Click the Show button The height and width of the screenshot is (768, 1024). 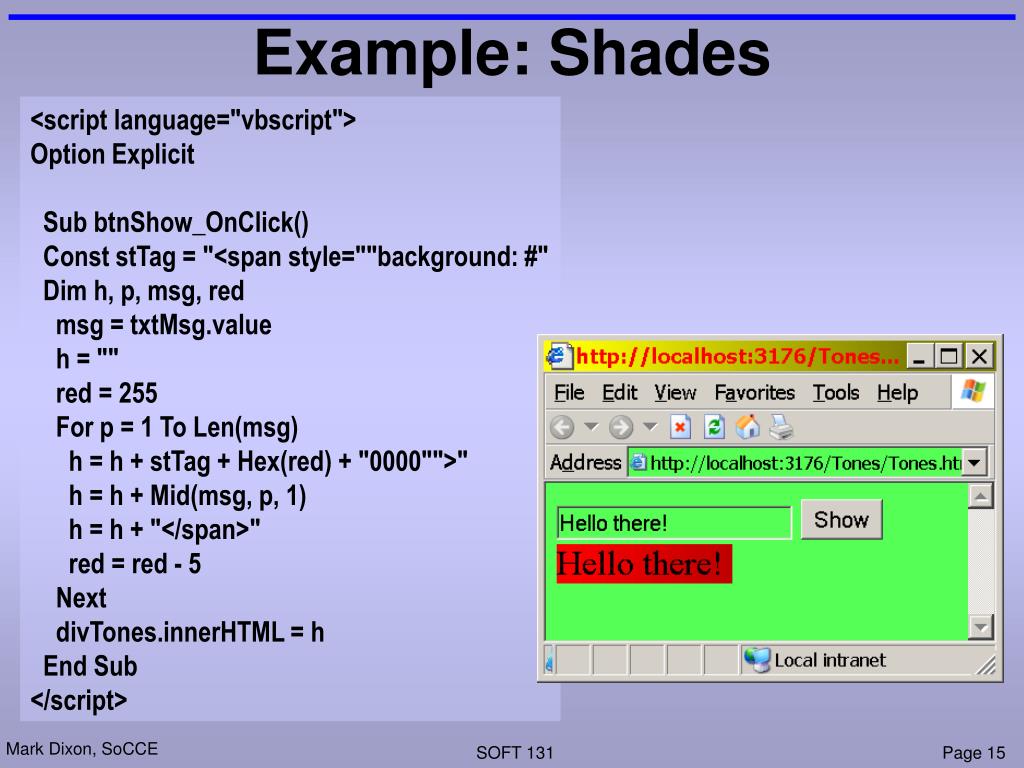pyautogui.click(x=841, y=520)
